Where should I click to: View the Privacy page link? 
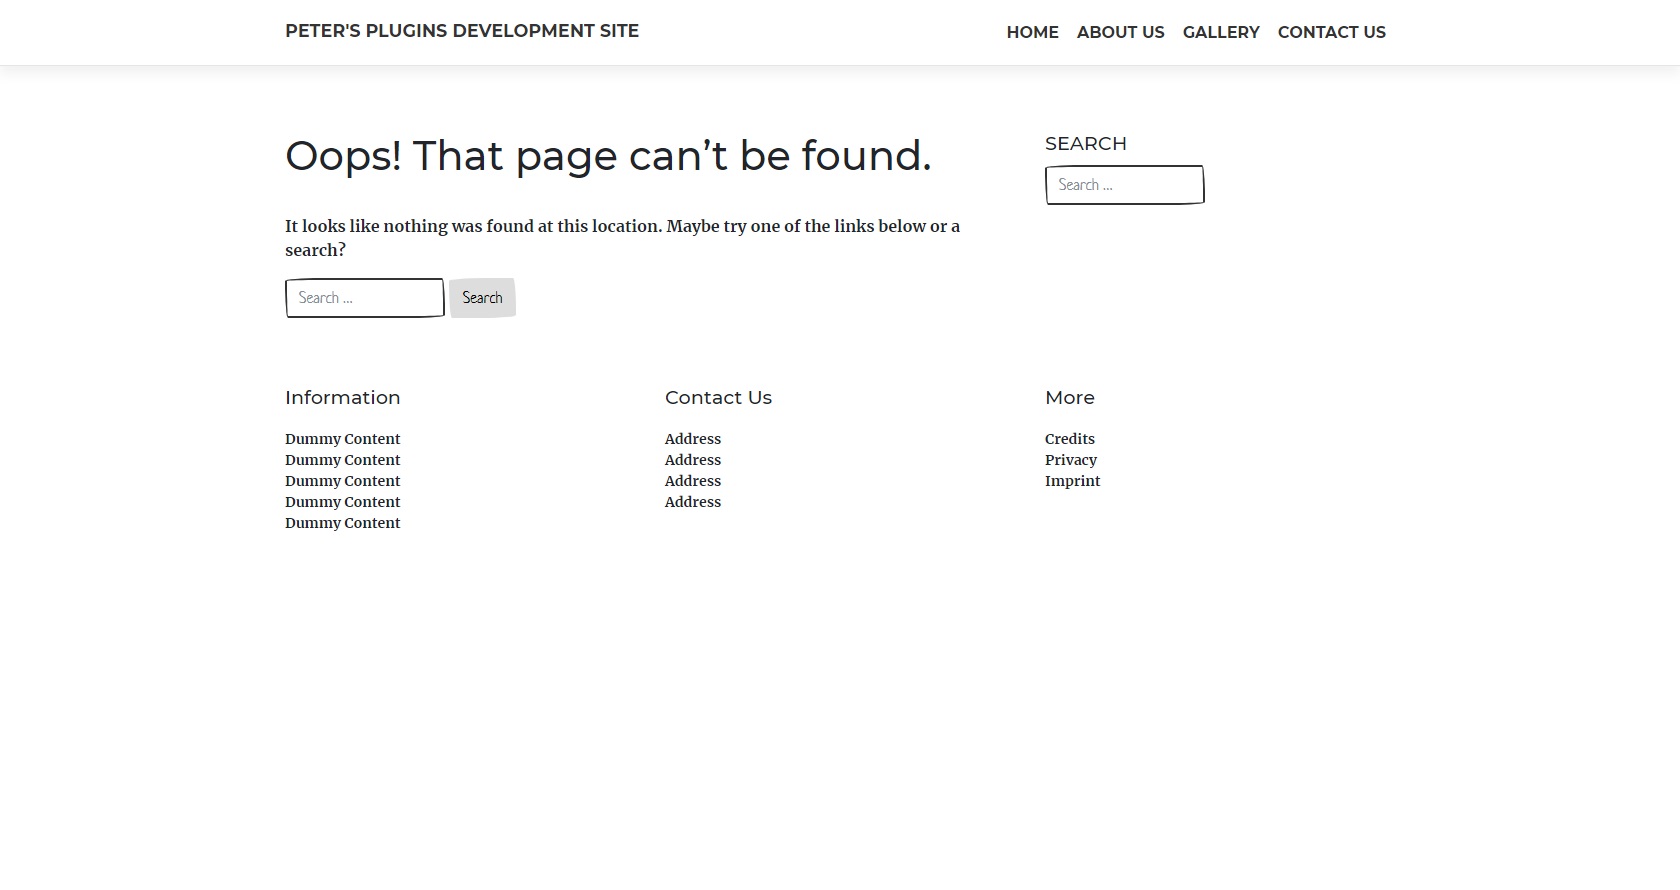(x=1070, y=460)
